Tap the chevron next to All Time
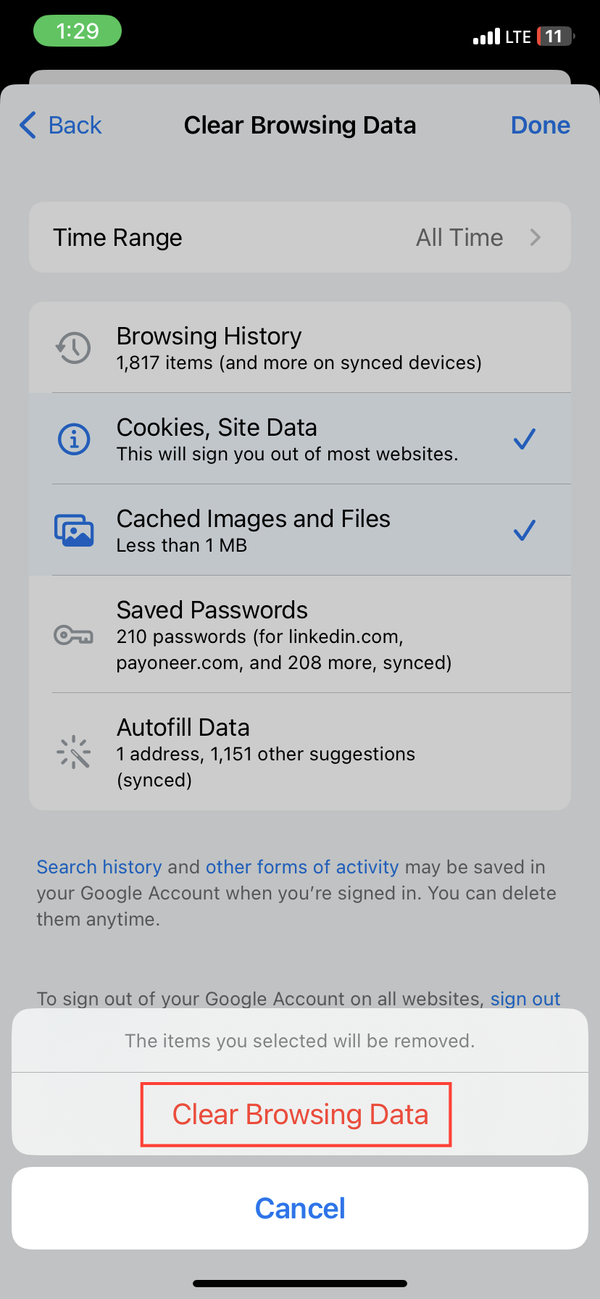This screenshot has width=600, height=1299. pyautogui.click(x=536, y=238)
